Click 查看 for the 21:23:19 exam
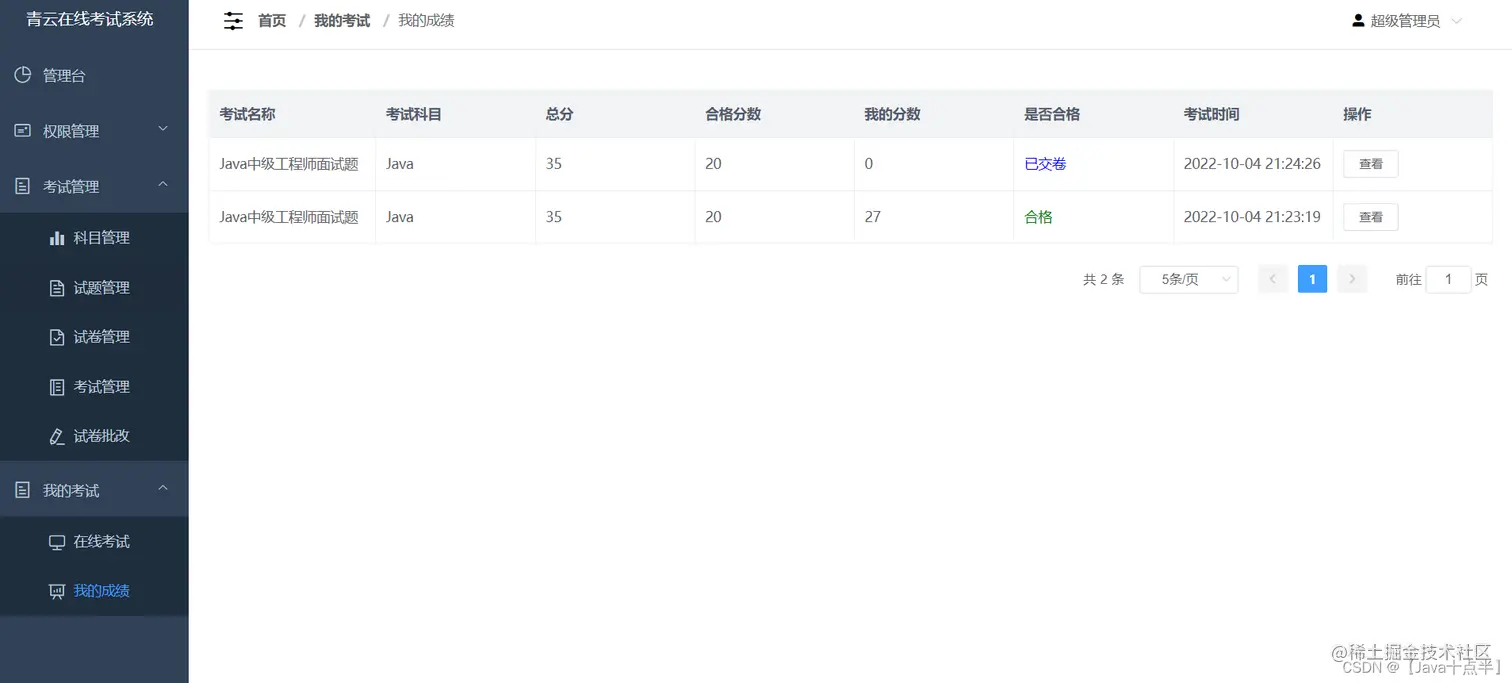The width and height of the screenshot is (1512, 683). [x=1370, y=217]
